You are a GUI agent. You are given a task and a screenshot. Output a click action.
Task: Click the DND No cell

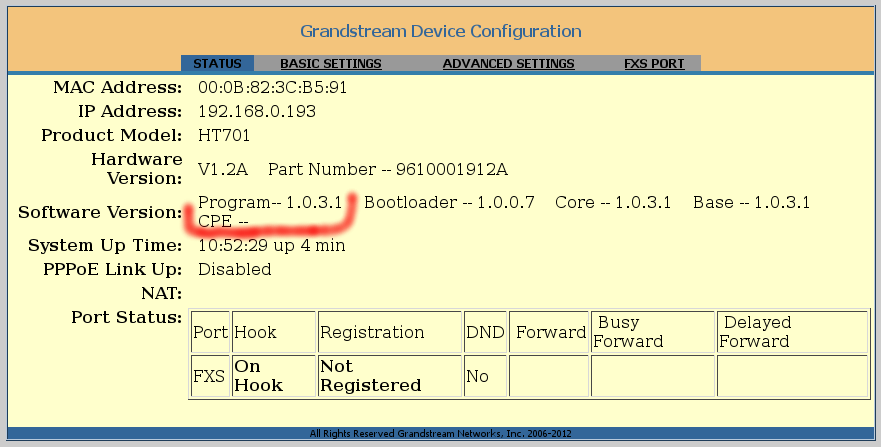pos(485,376)
